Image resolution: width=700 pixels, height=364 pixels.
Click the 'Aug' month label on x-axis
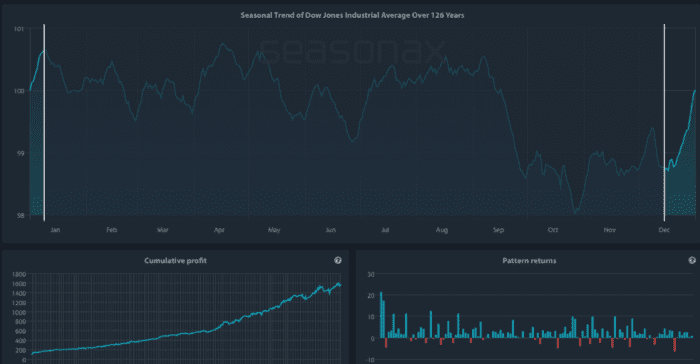pyautogui.click(x=442, y=230)
